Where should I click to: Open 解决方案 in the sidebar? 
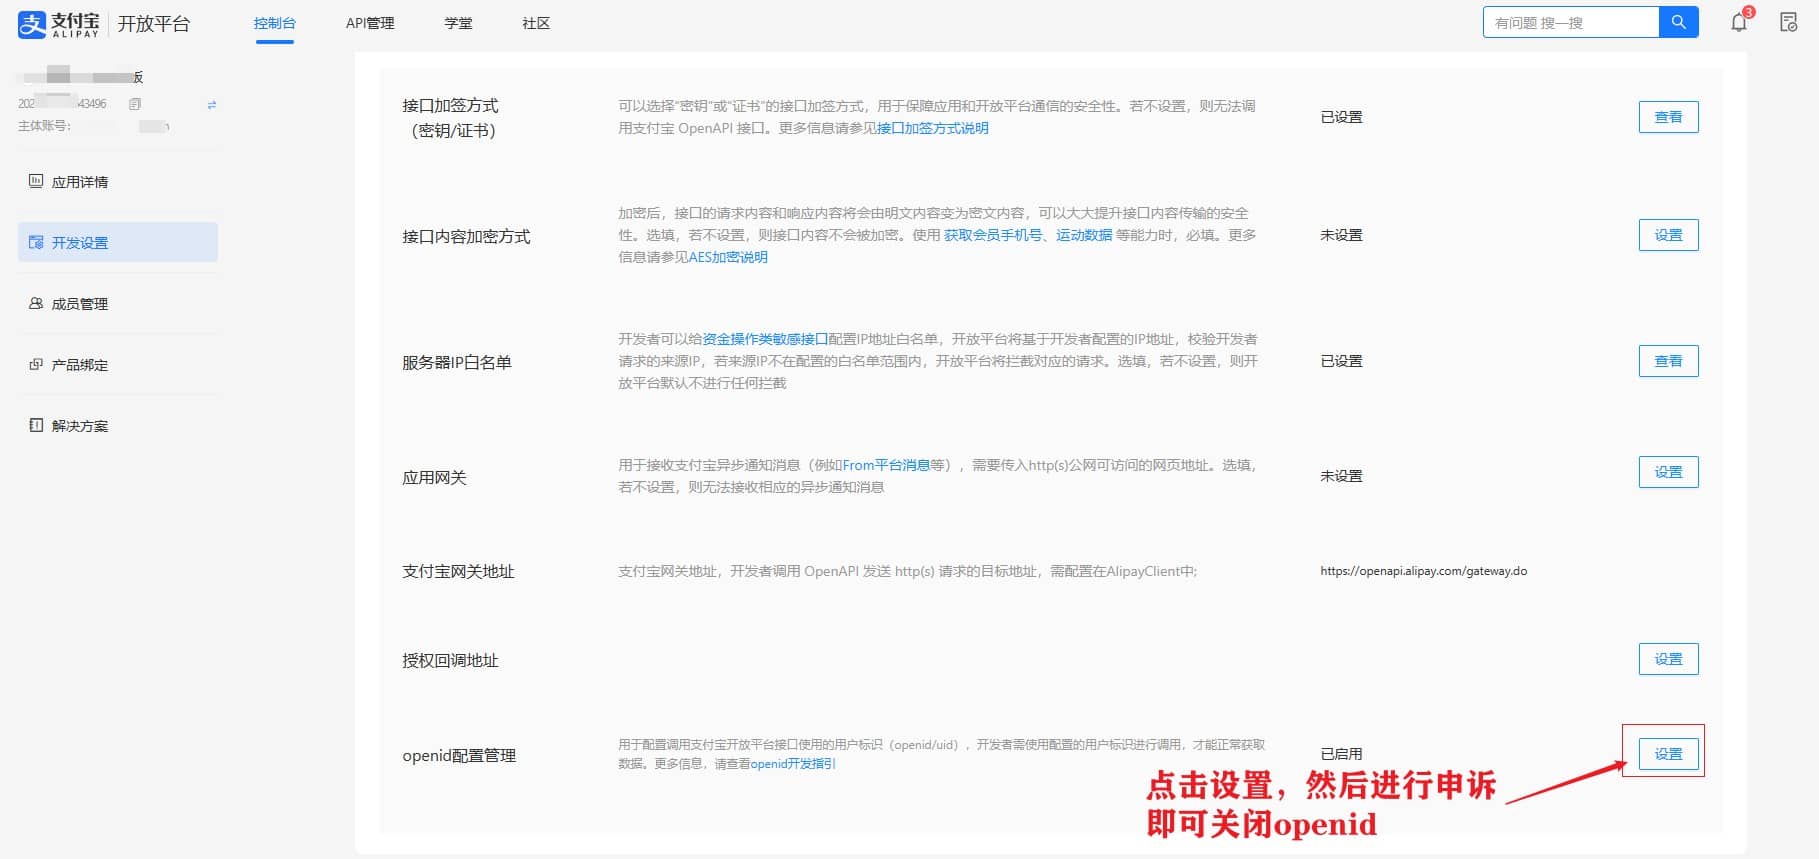tap(80, 426)
